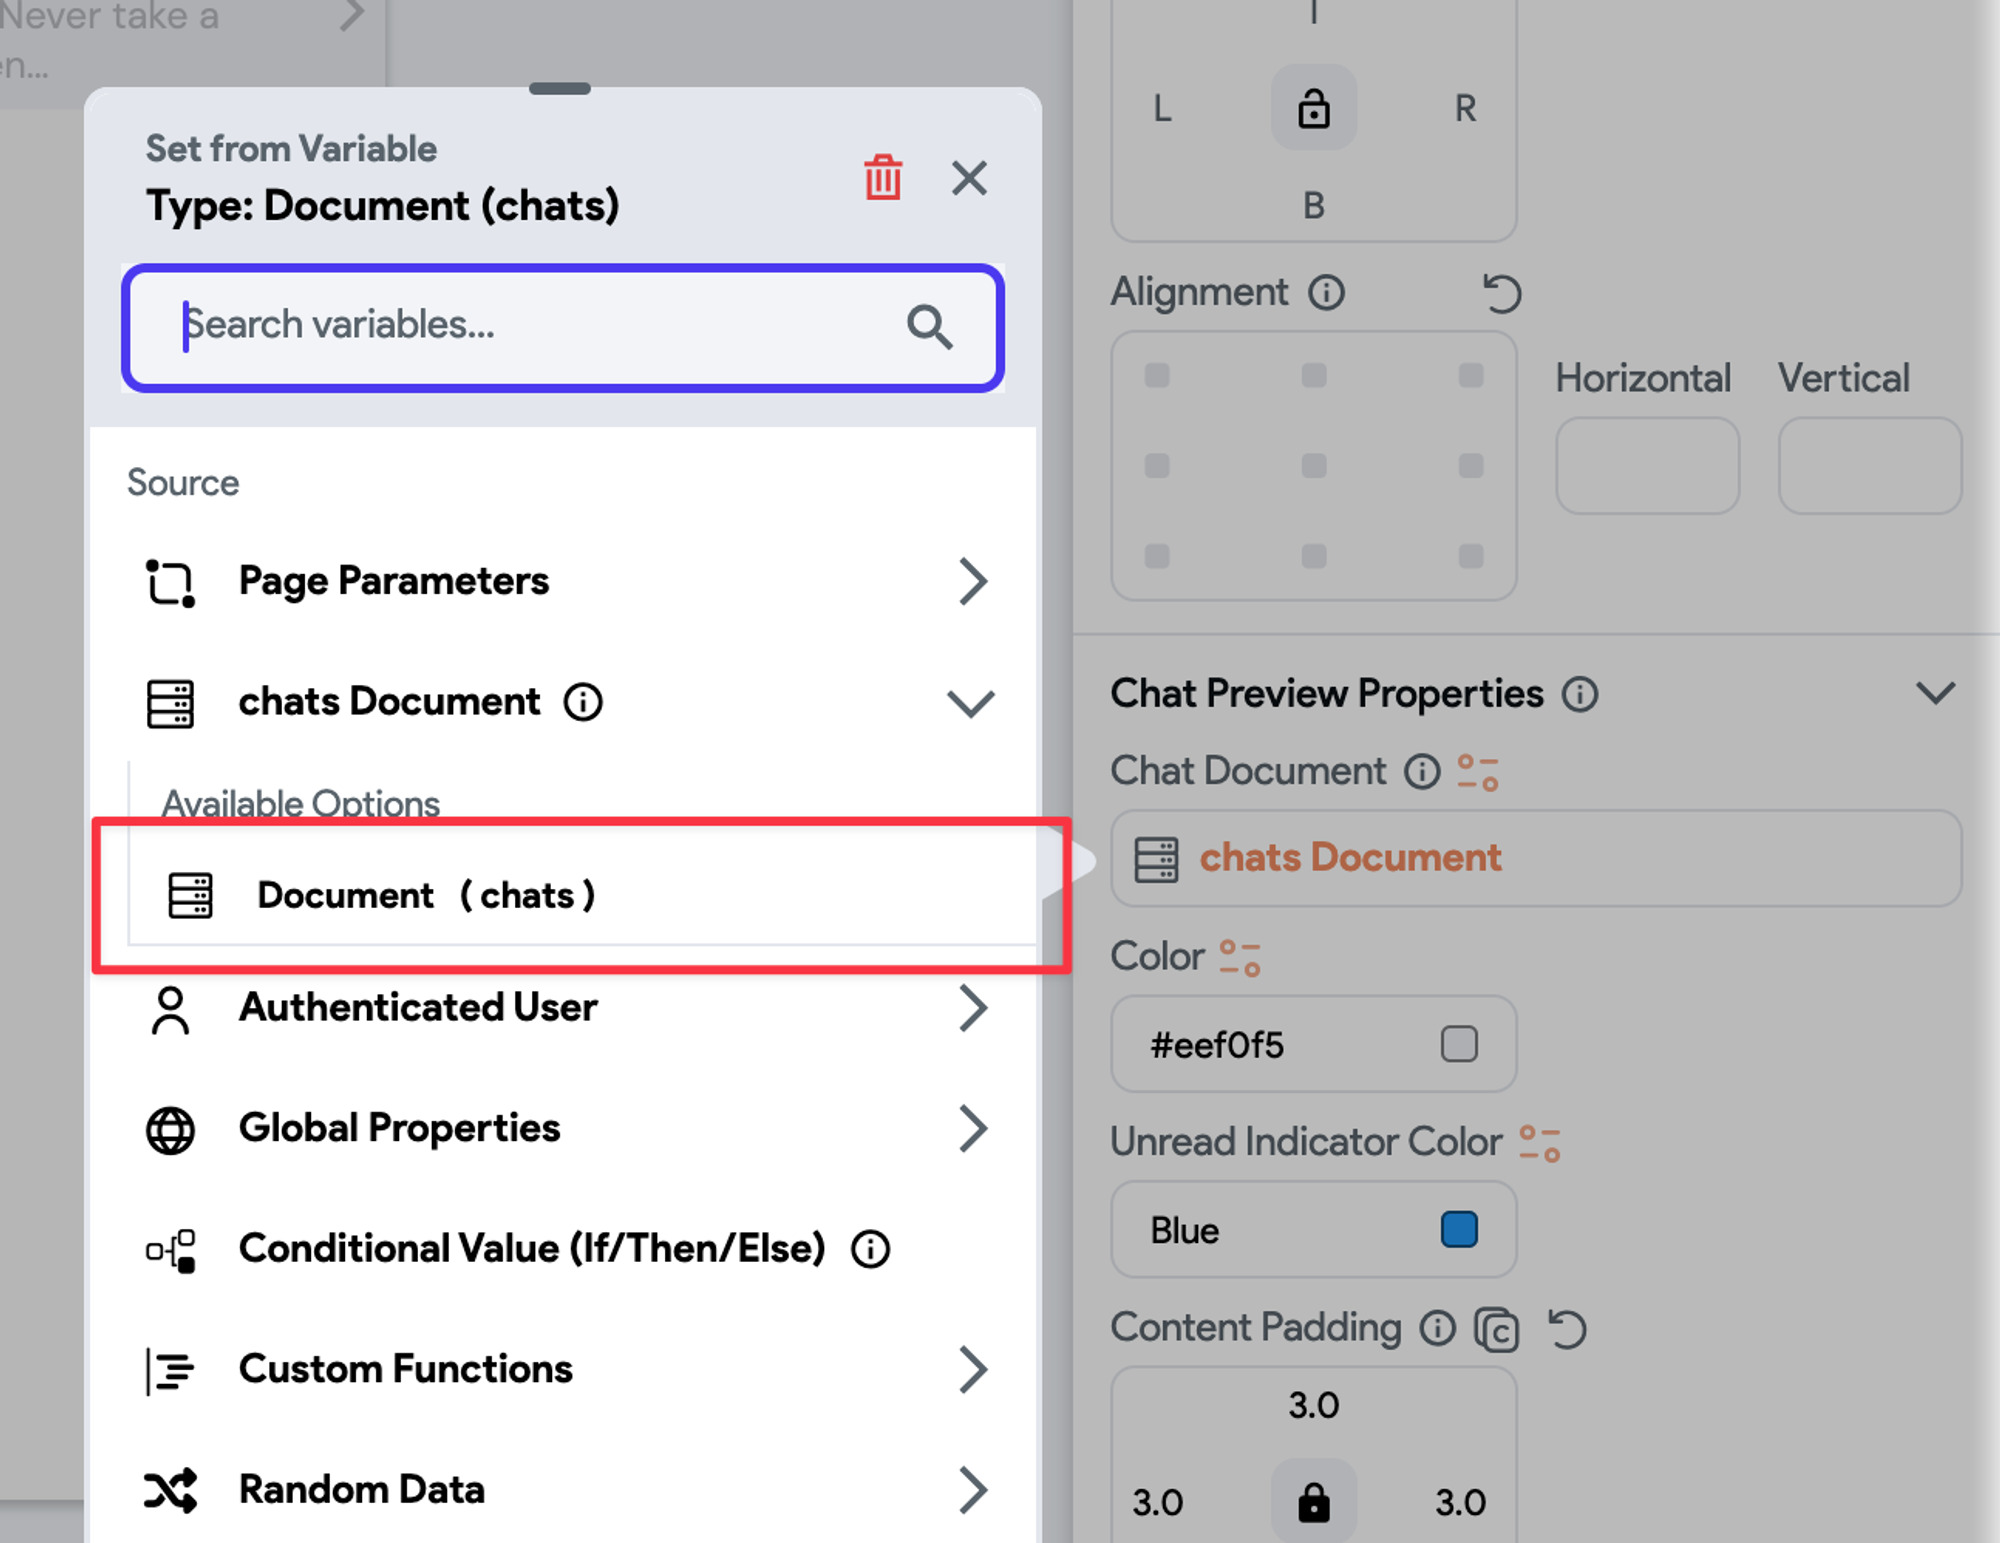Click the Color set-from-variable icon
The image size is (2000, 1543).
tap(1240, 957)
